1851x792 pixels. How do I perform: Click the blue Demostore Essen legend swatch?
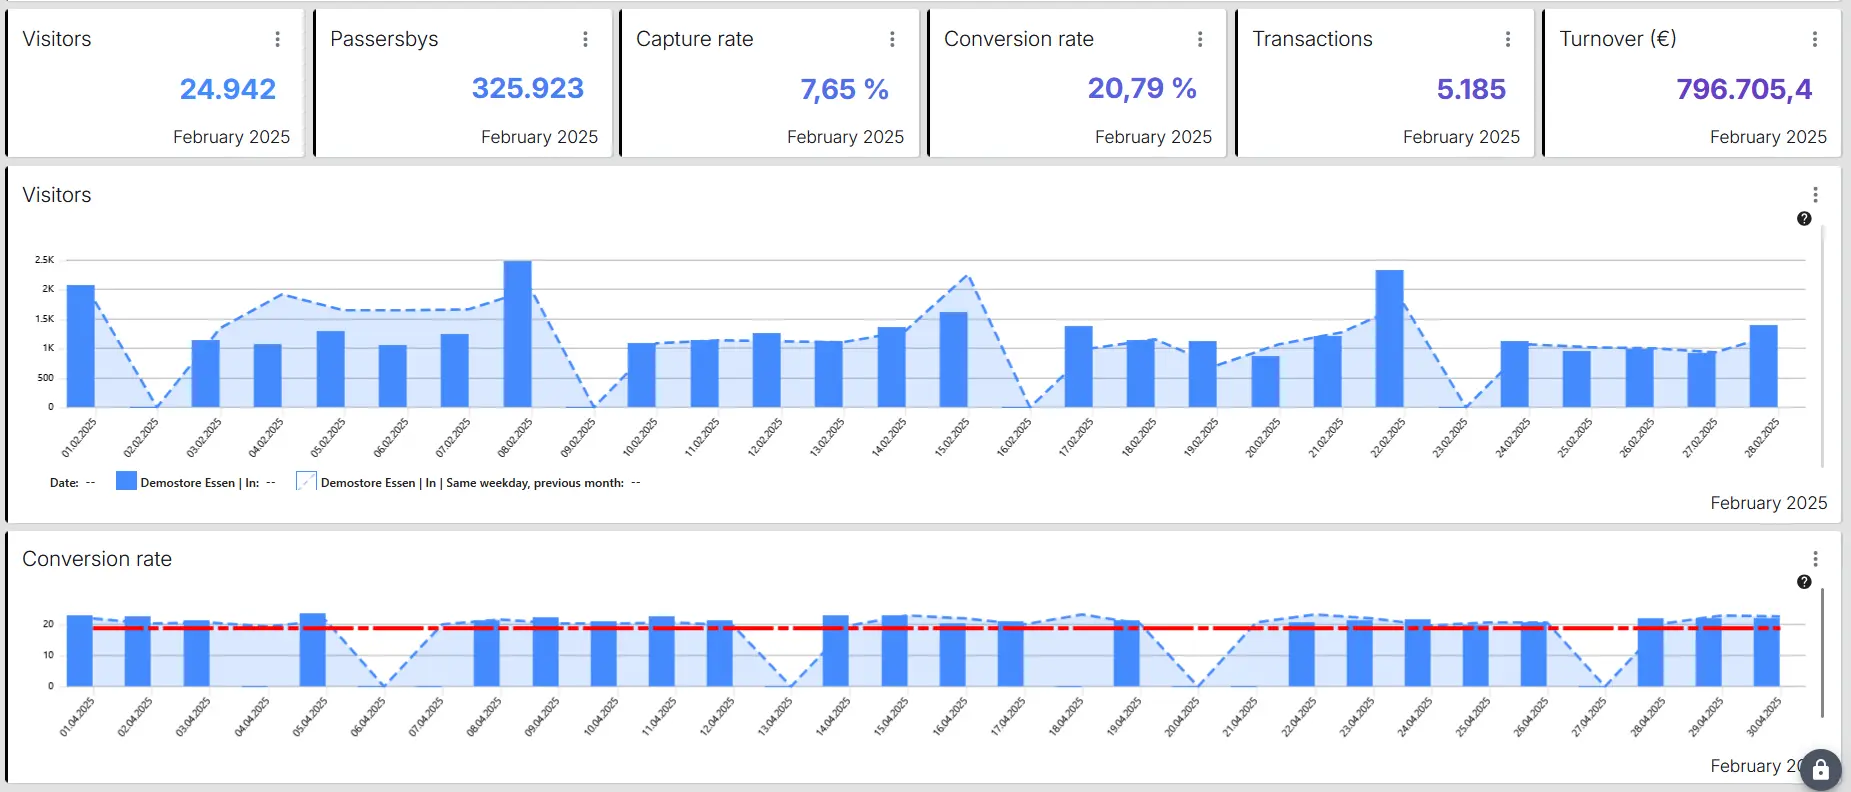tap(126, 481)
